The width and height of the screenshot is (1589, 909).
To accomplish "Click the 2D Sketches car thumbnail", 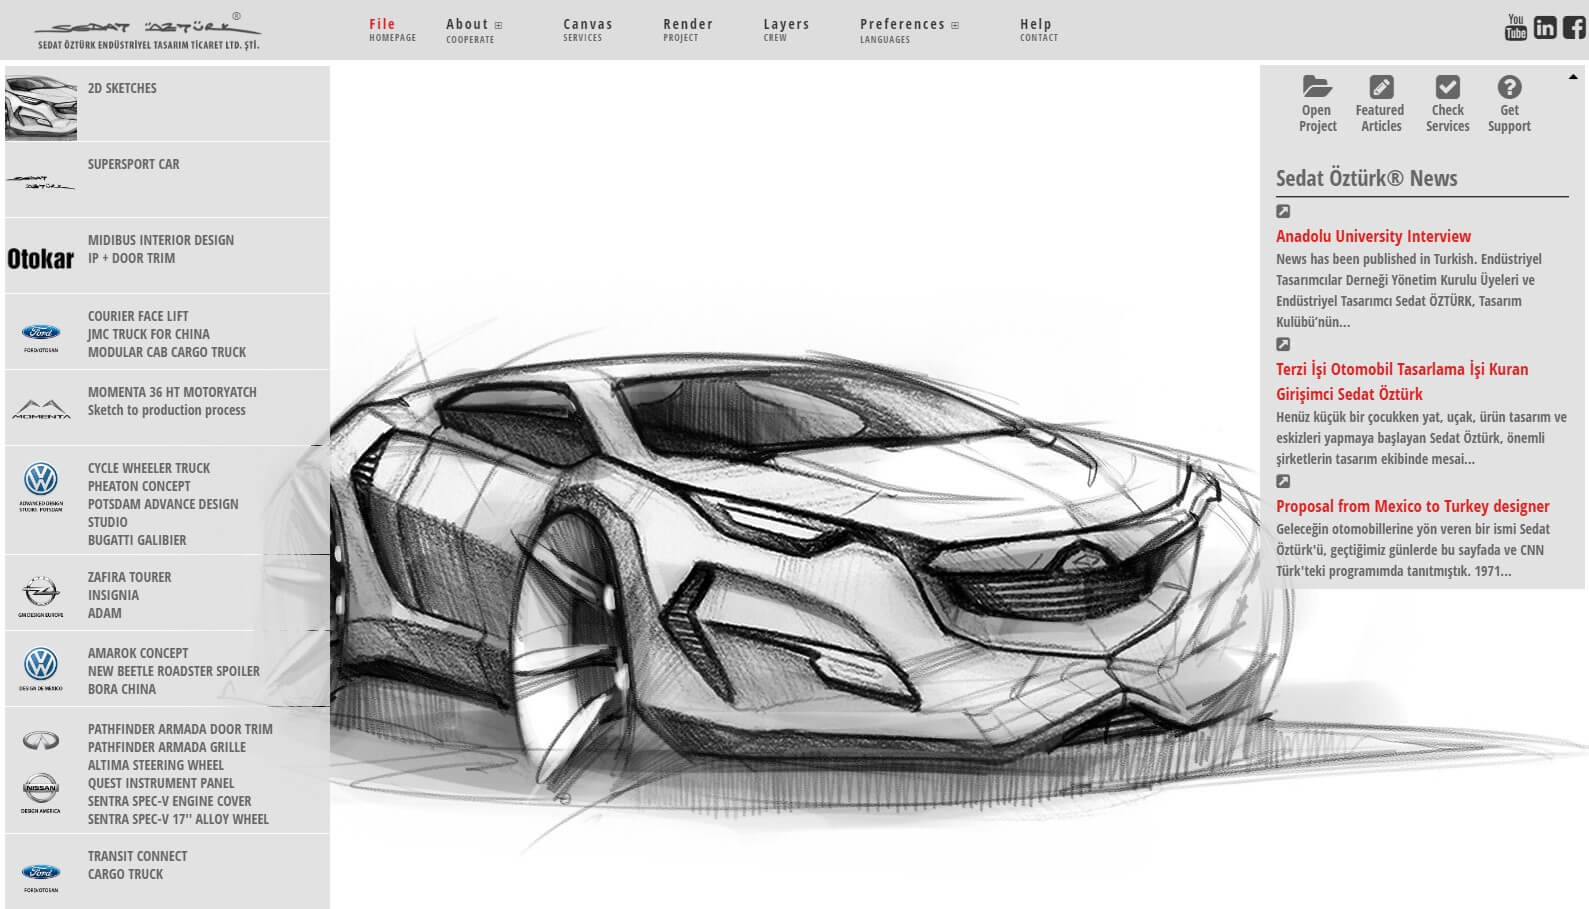I will [41, 106].
